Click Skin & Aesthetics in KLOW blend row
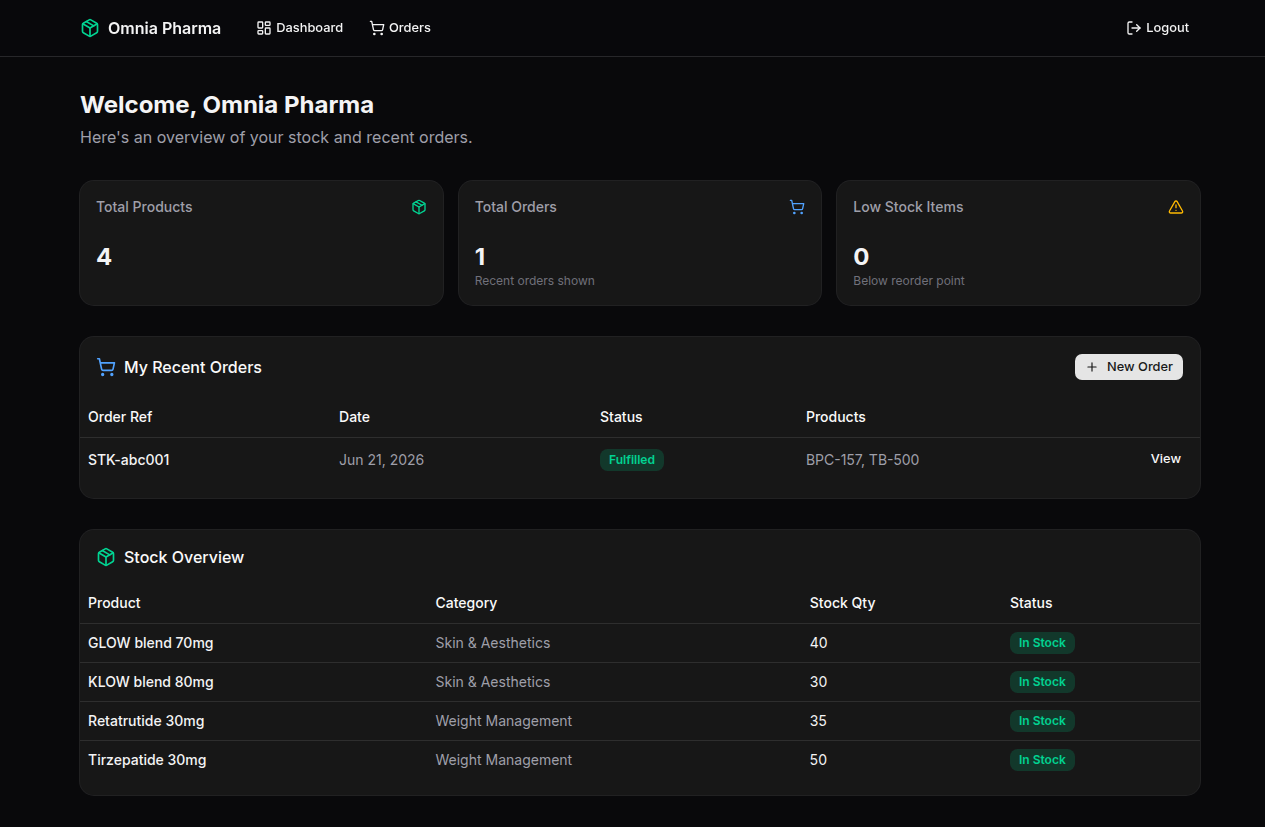 coord(493,682)
